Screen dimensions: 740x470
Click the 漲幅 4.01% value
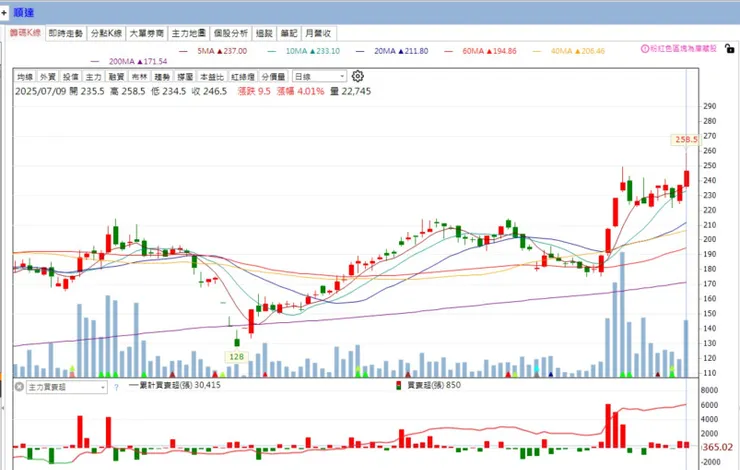(301, 91)
